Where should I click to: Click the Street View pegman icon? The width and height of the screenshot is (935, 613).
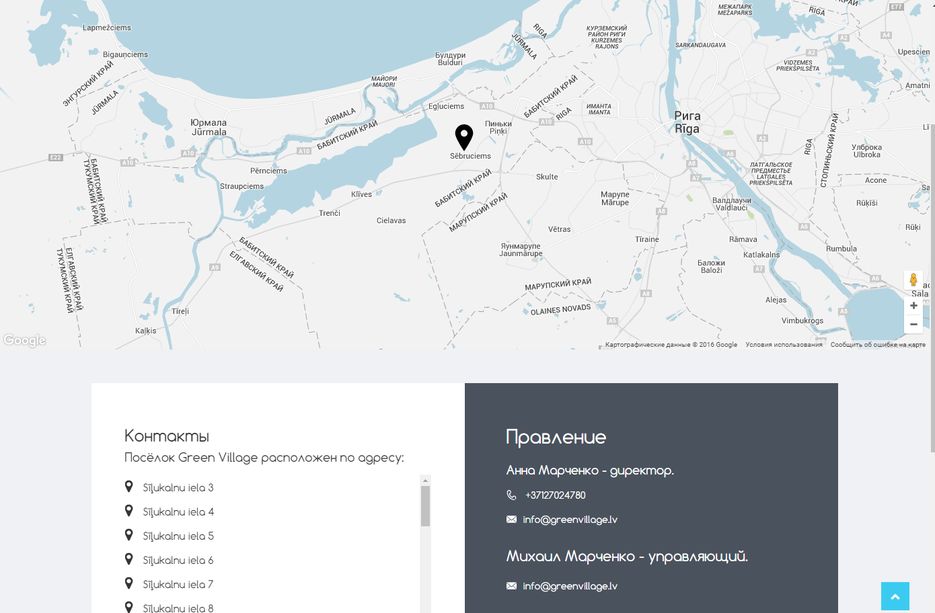(913, 280)
